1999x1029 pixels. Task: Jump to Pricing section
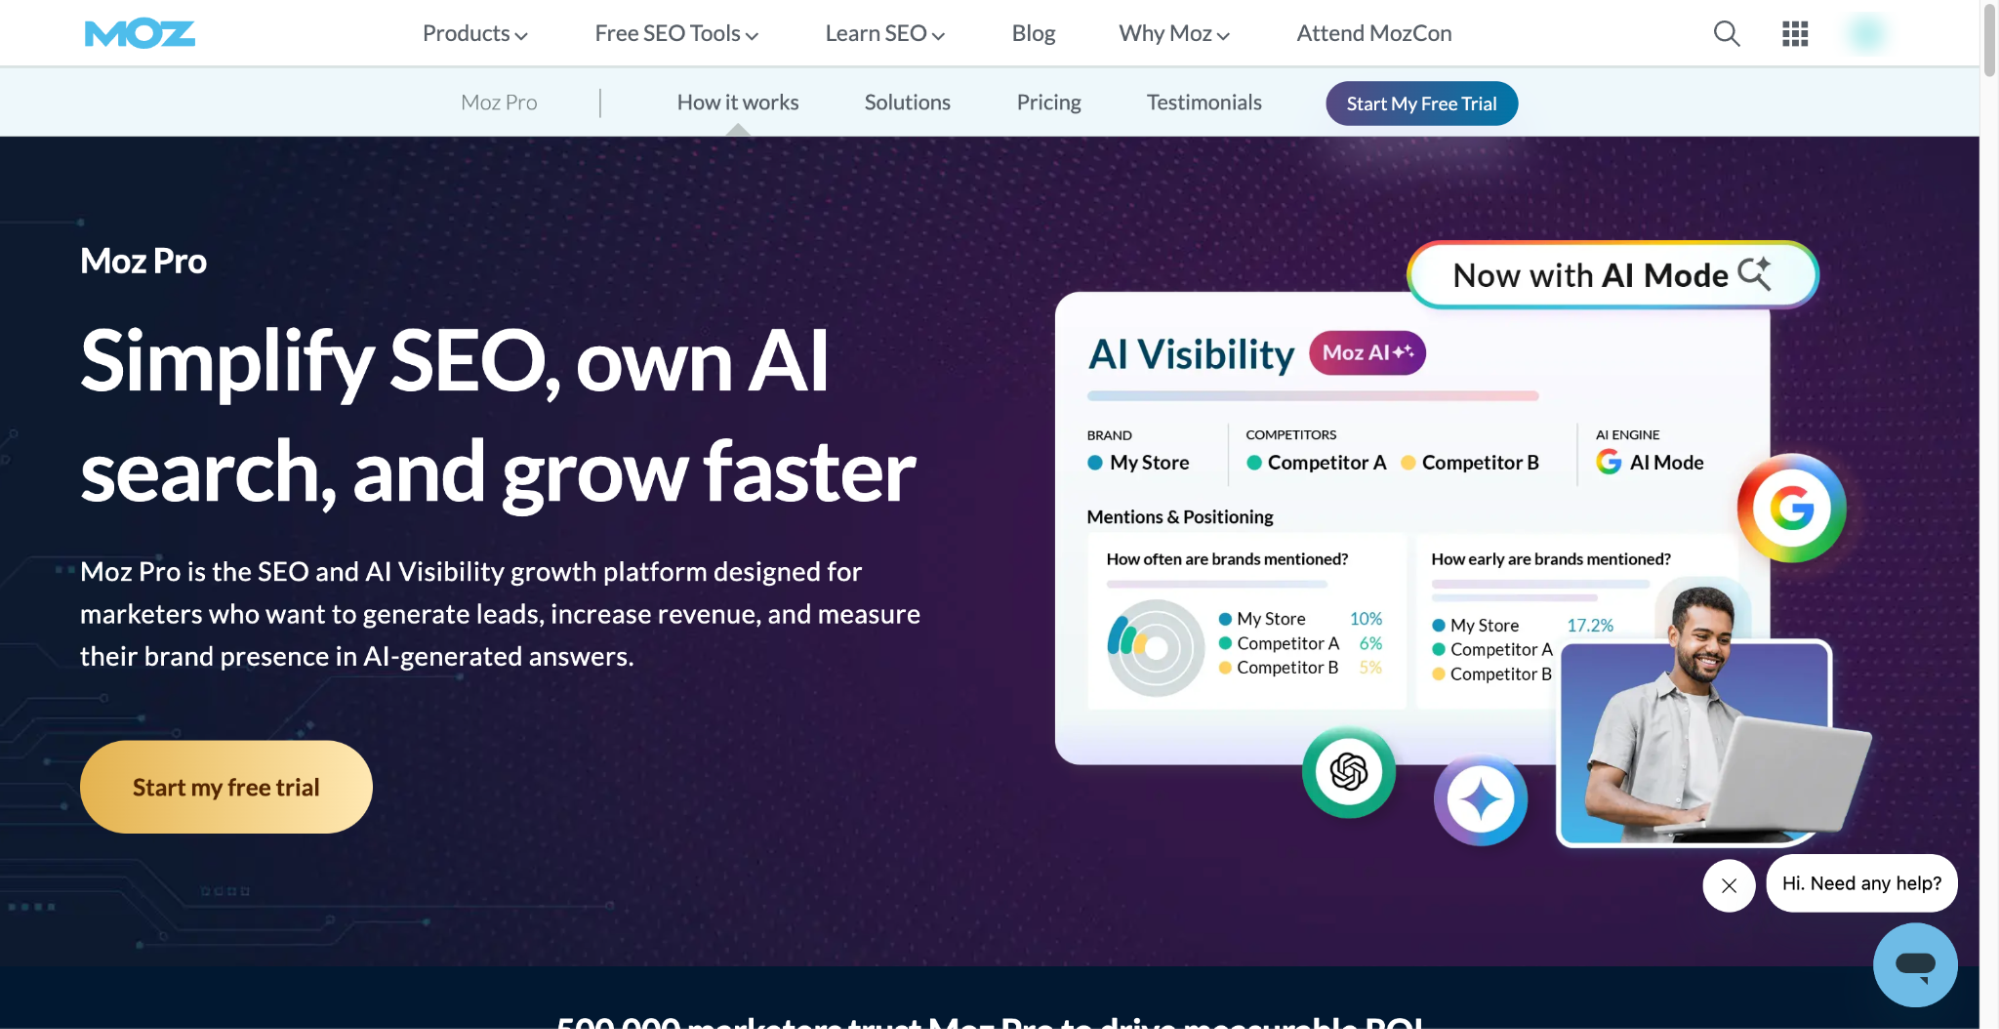pos(1049,103)
